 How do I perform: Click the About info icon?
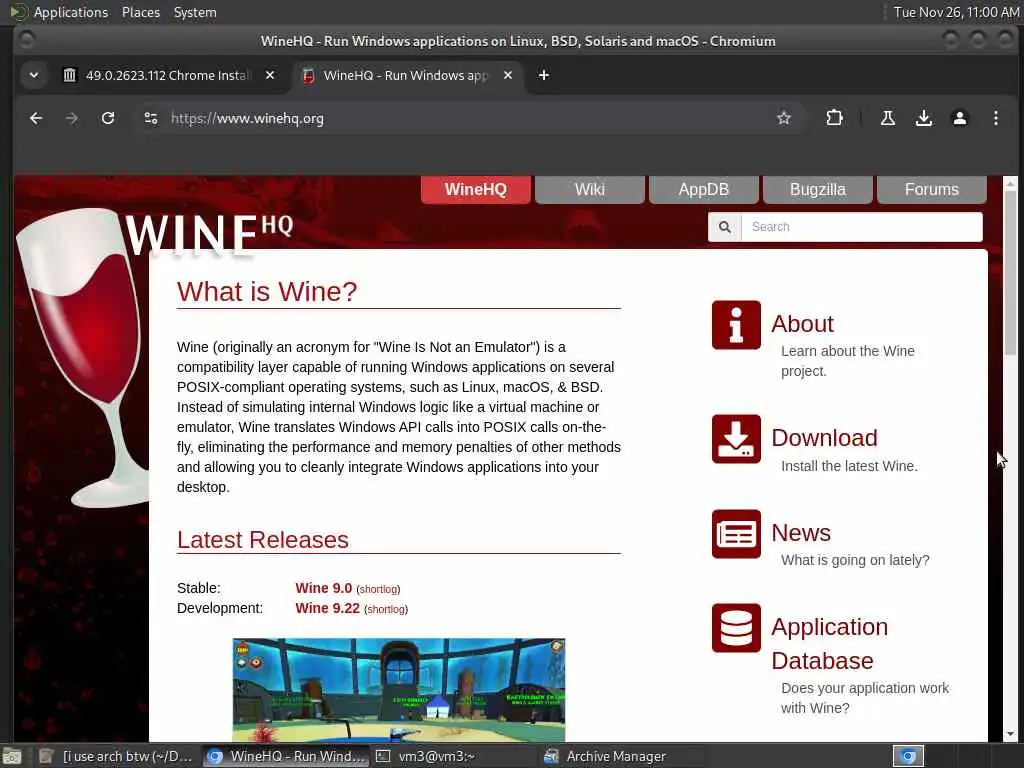point(736,325)
